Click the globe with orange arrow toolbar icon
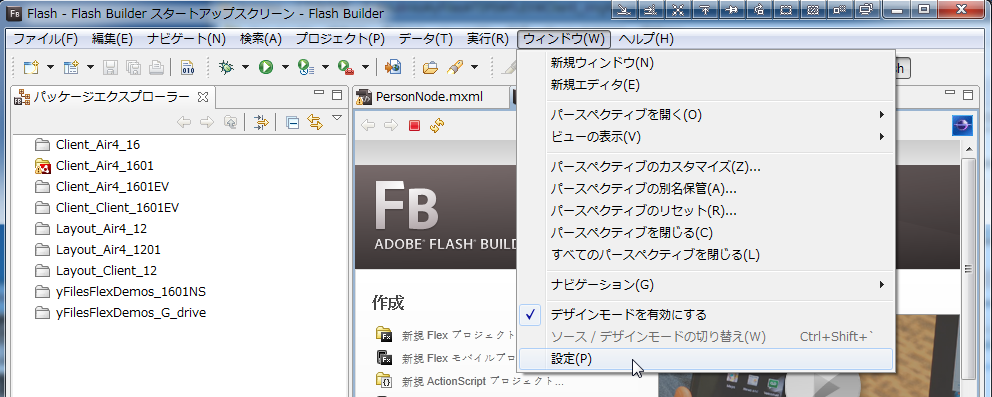 tap(393, 67)
